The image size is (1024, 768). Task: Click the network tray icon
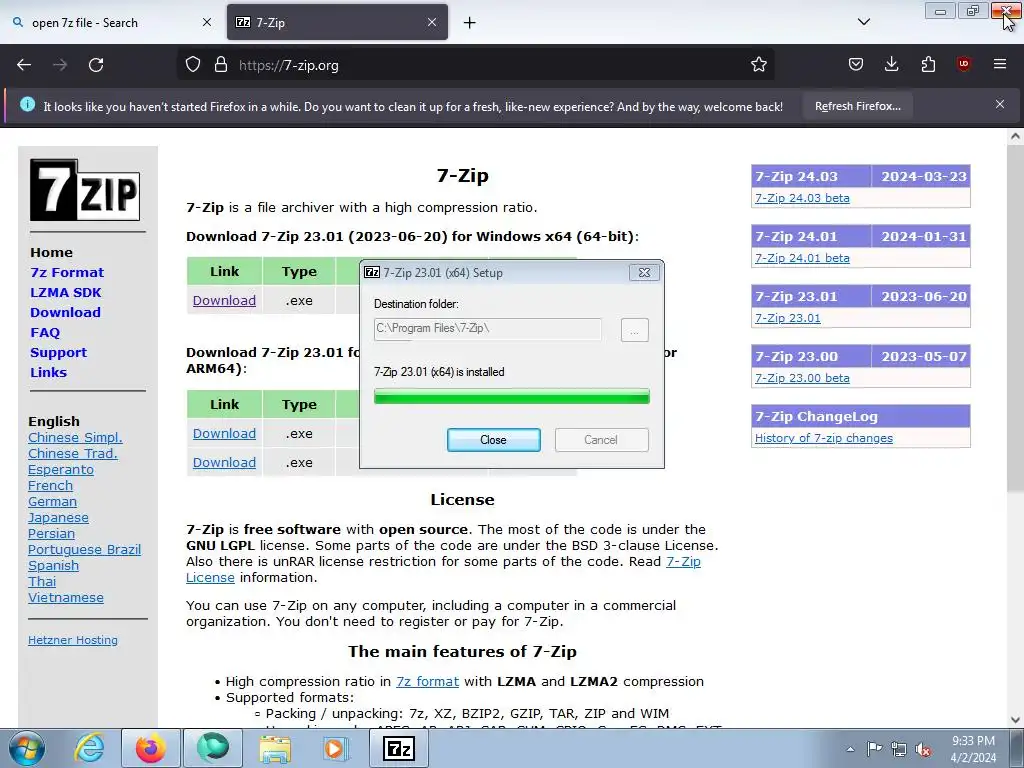(x=899, y=749)
